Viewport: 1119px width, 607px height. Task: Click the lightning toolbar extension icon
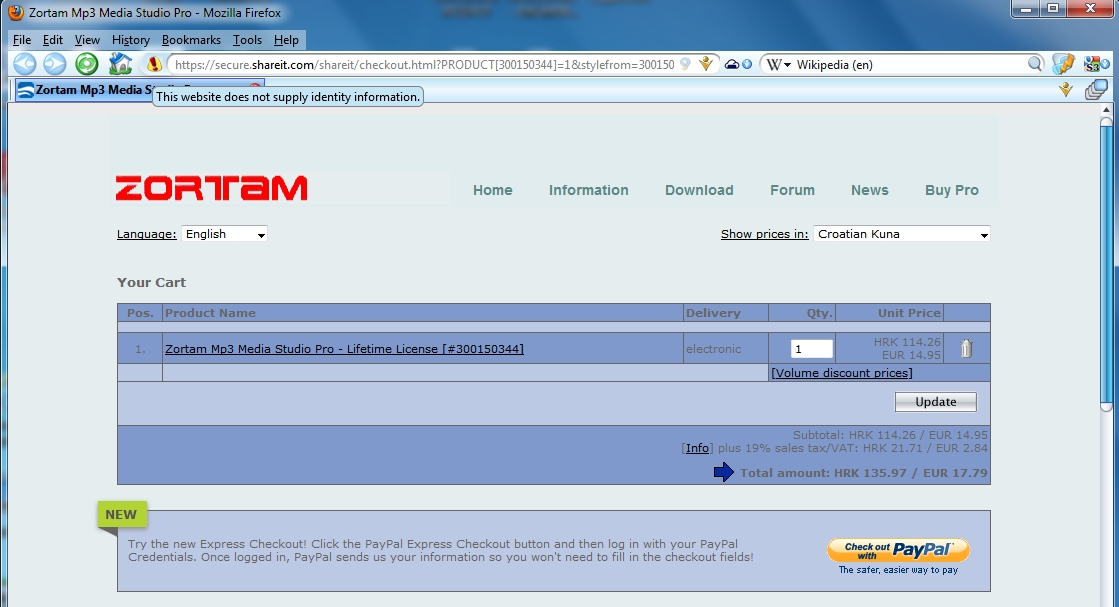pos(1063,64)
